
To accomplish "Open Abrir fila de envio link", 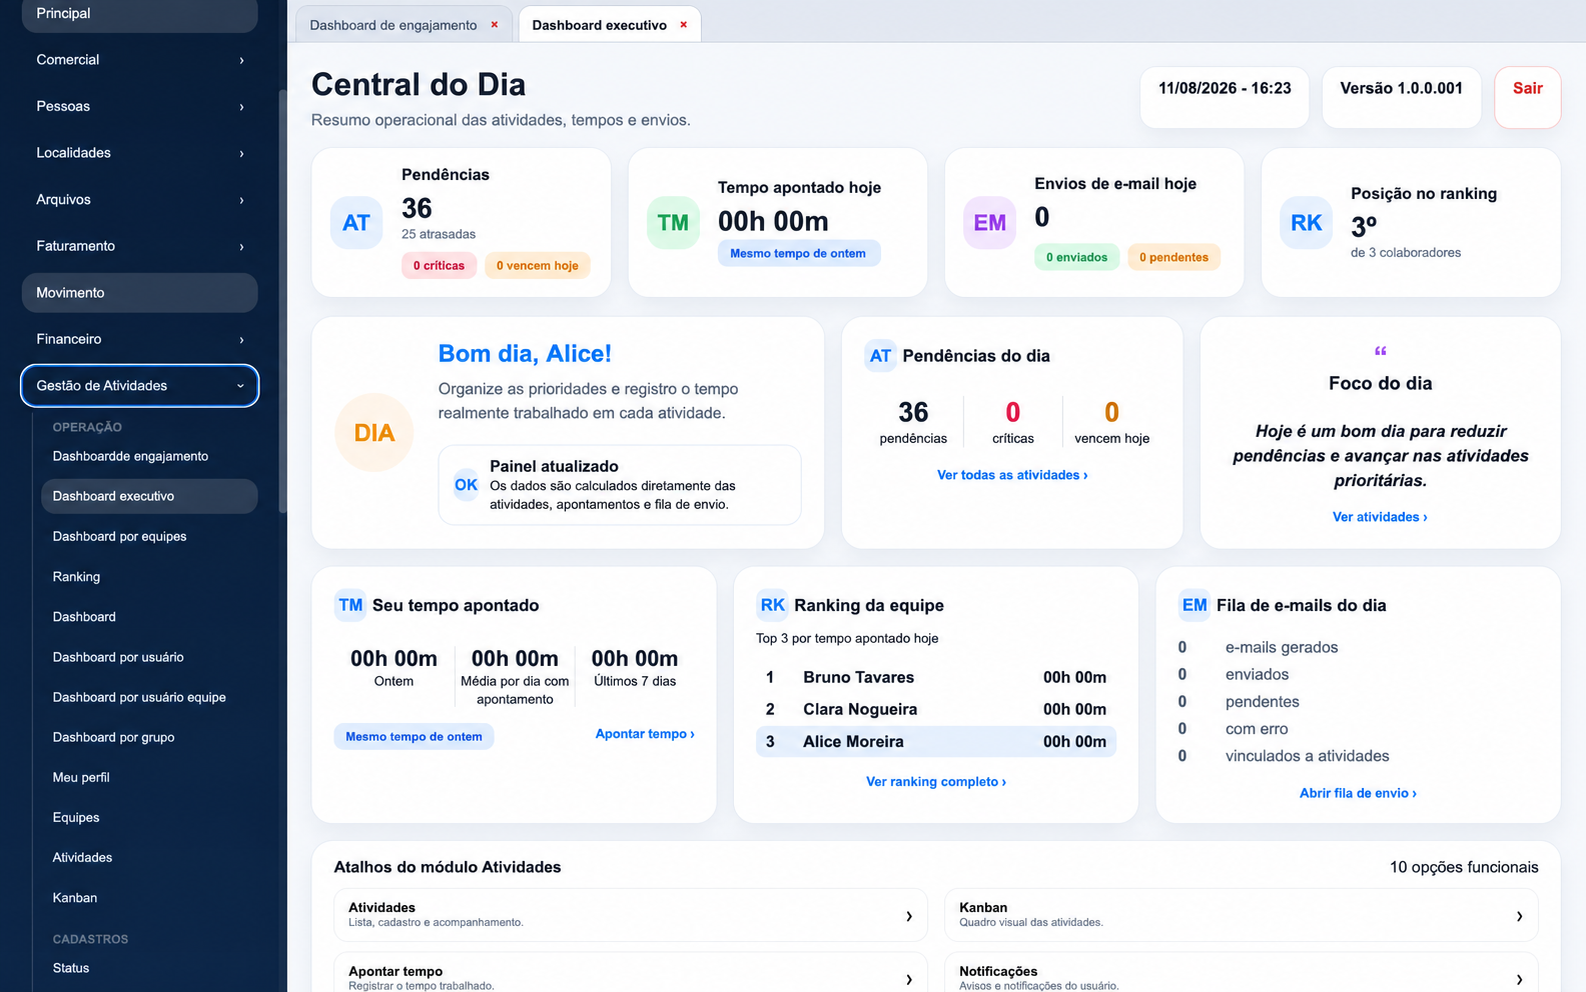I will click(x=1358, y=793).
